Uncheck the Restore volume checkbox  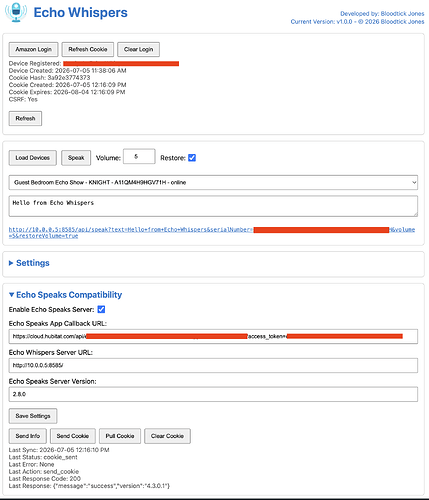tap(192, 158)
